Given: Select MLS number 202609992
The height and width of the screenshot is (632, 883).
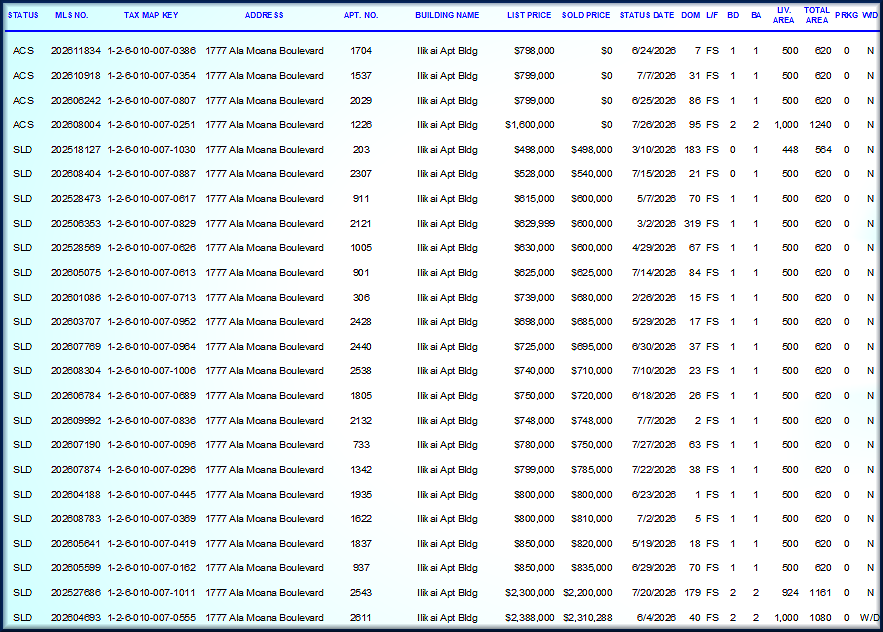Looking at the screenshot, I should click(75, 420).
